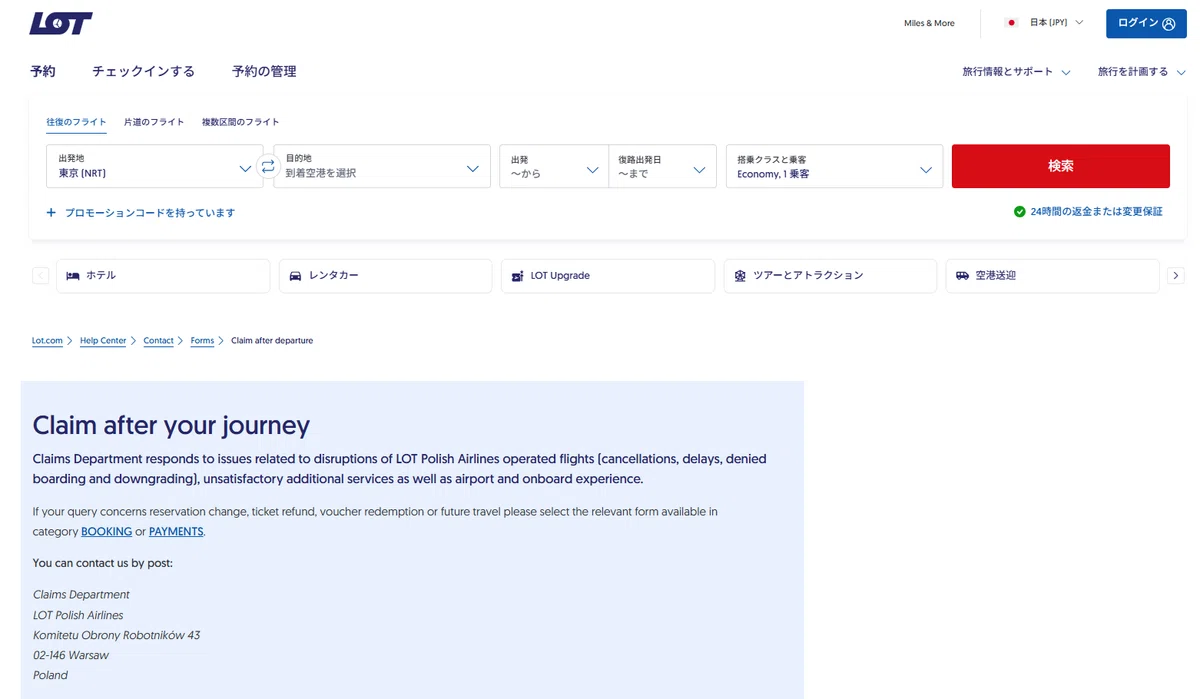Open the チェックインする menu
The image size is (1200, 699).
tap(143, 72)
